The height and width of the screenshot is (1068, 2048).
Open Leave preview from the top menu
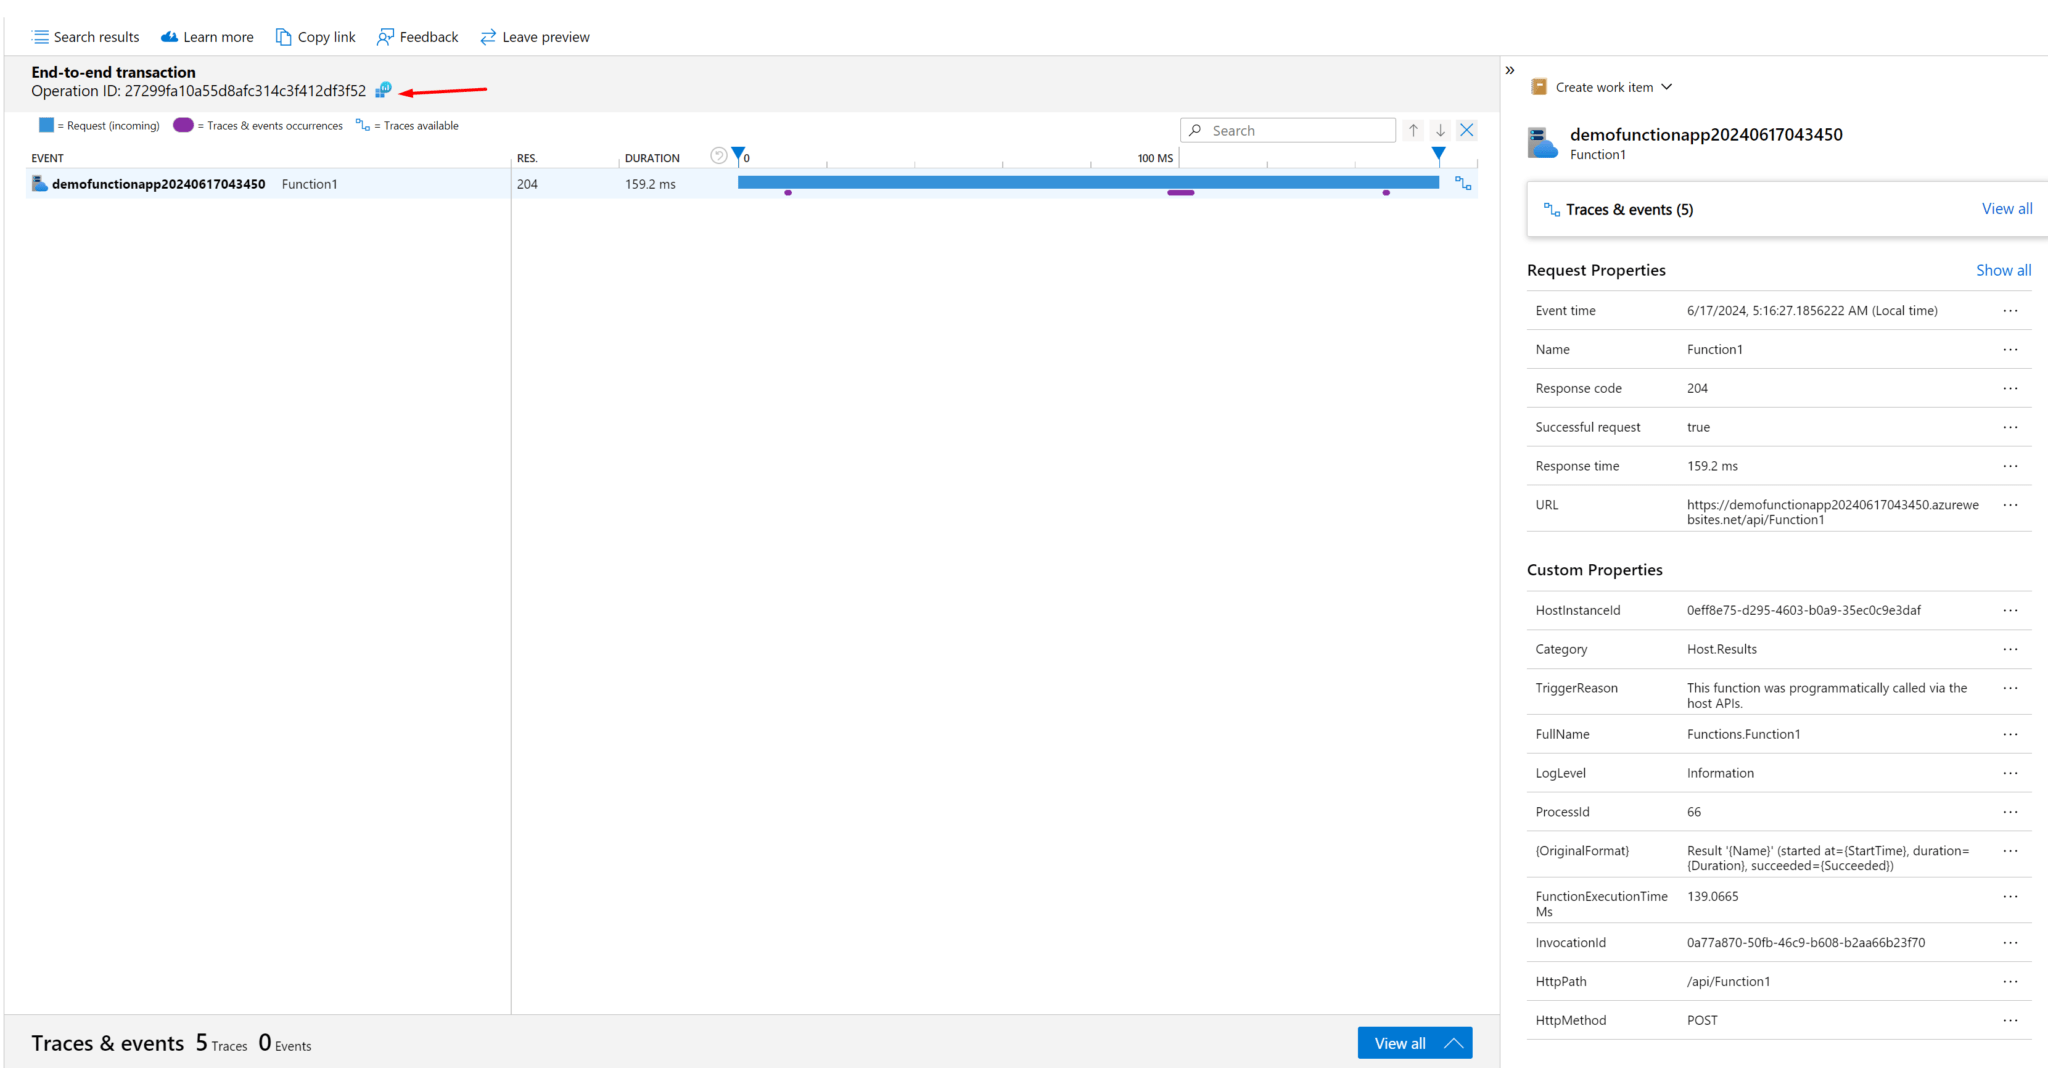pyautogui.click(x=534, y=37)
